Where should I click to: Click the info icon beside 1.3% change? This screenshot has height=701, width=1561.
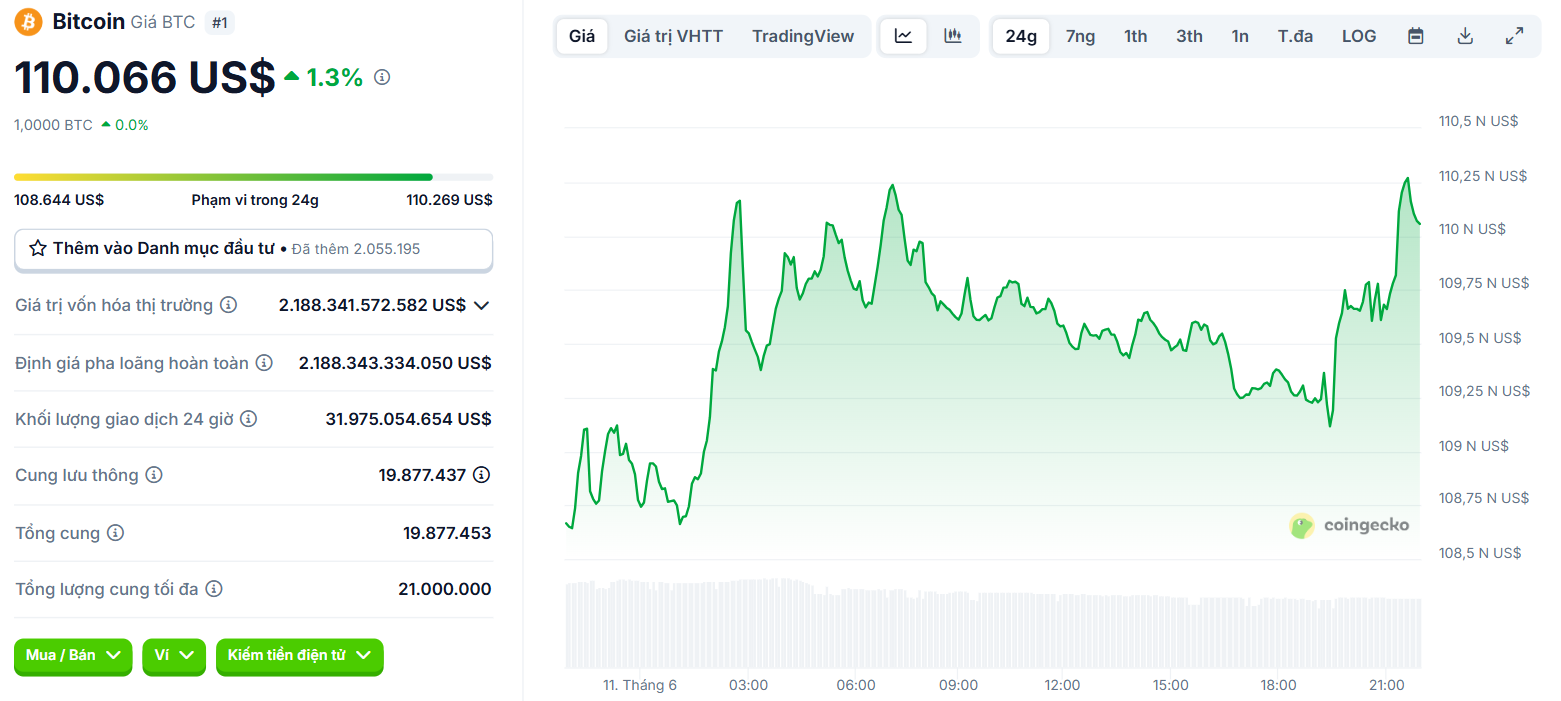[382, 77]
